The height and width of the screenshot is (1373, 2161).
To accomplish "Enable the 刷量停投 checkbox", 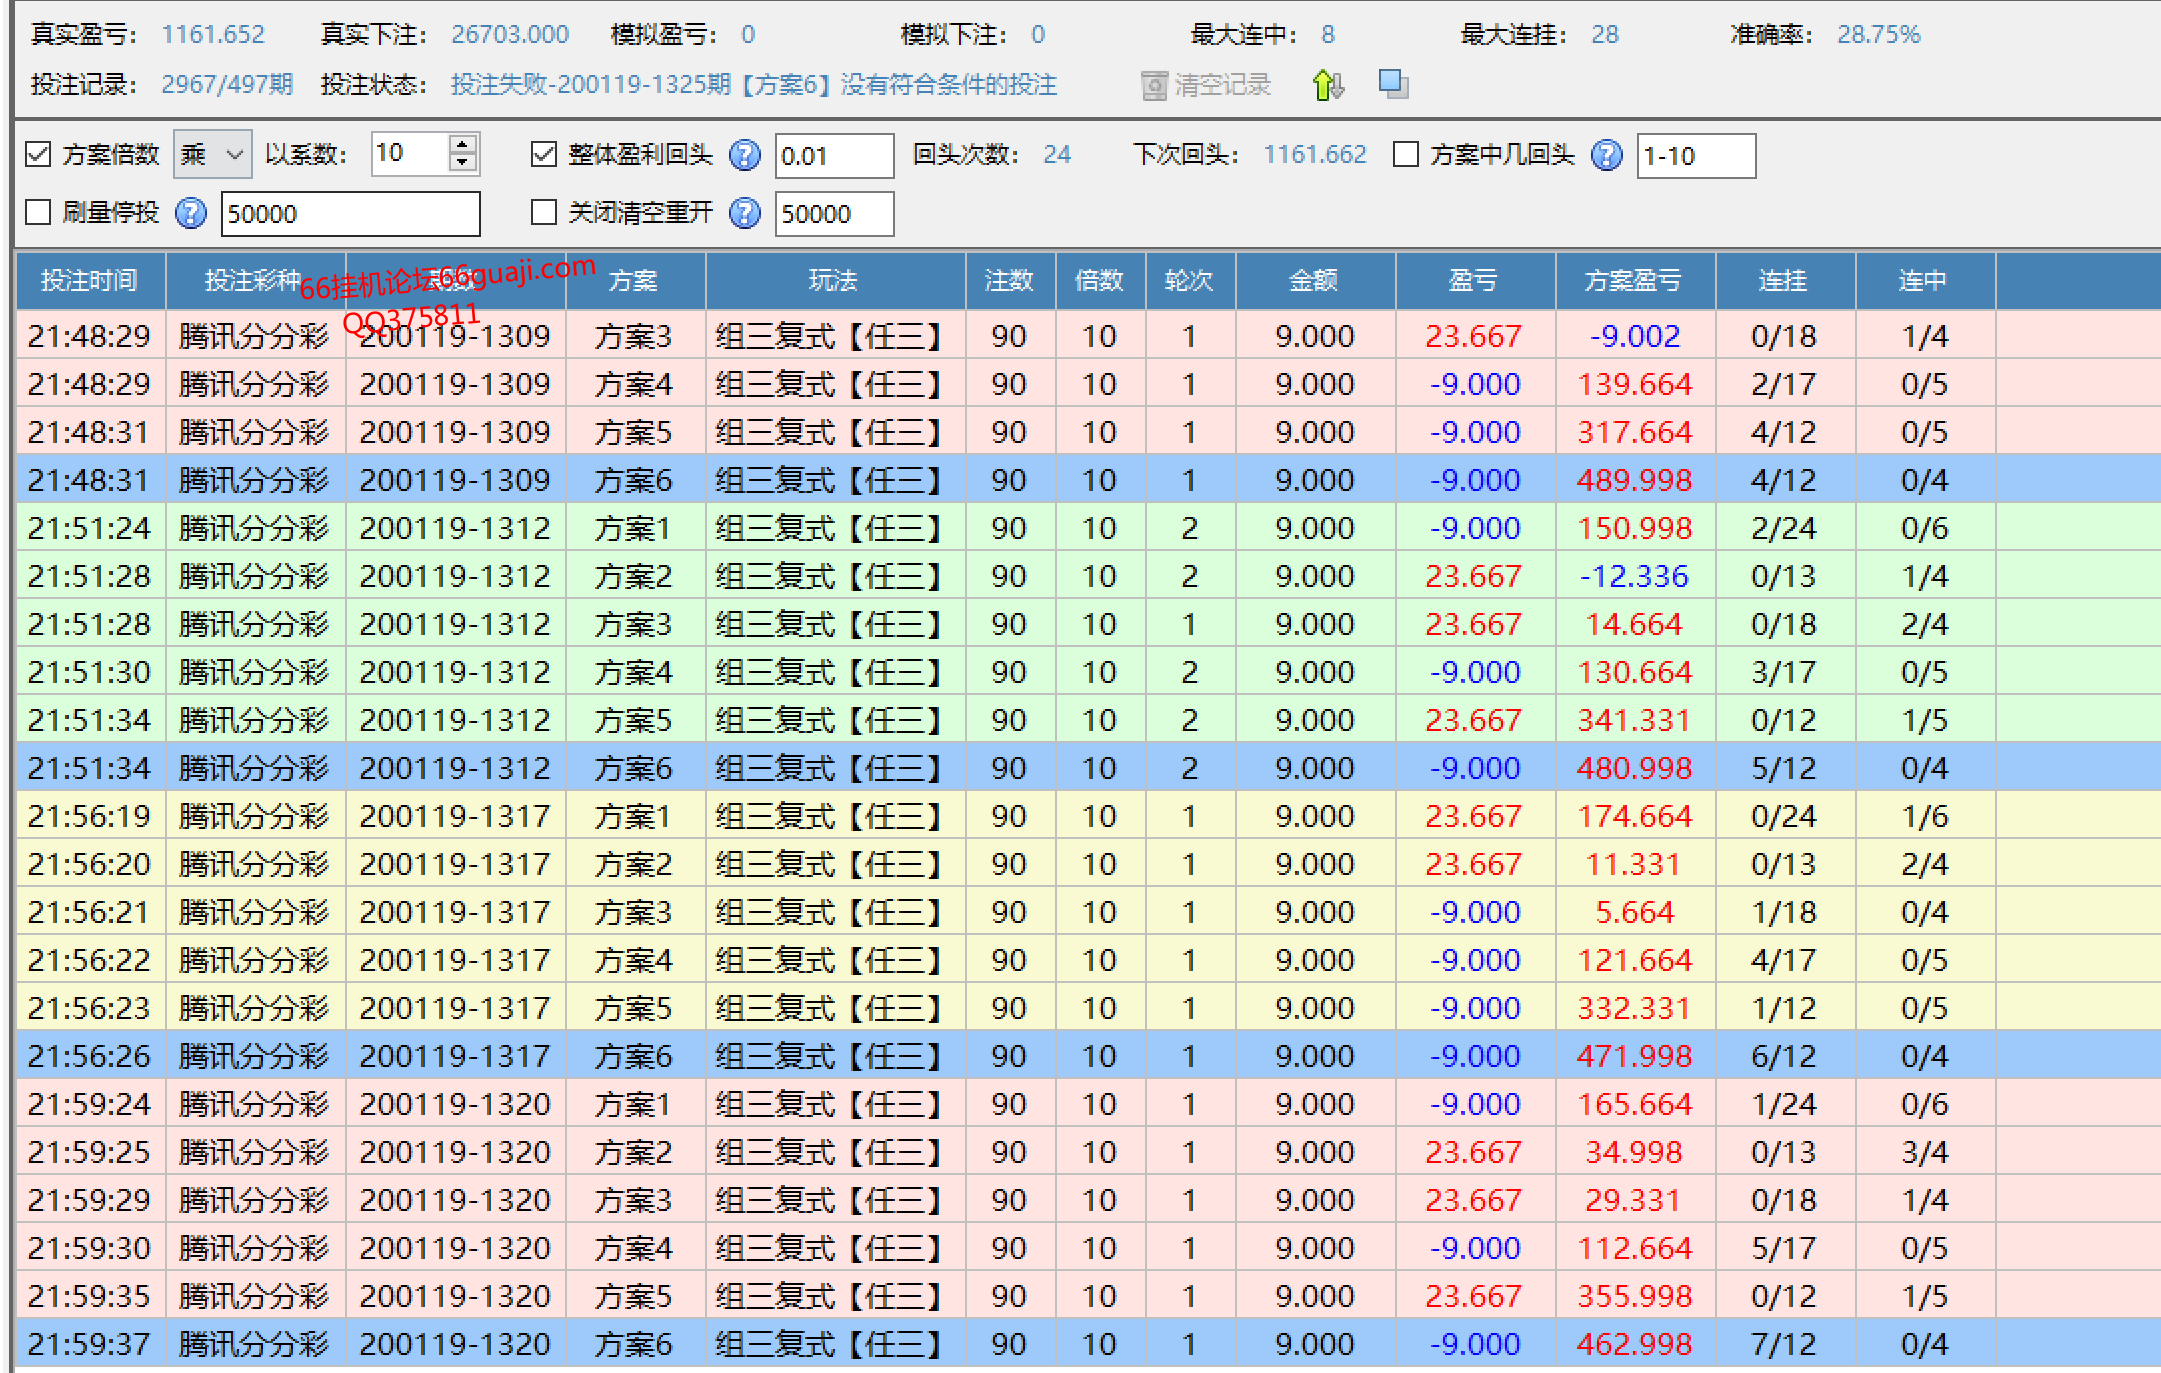I will coord(38,212).
